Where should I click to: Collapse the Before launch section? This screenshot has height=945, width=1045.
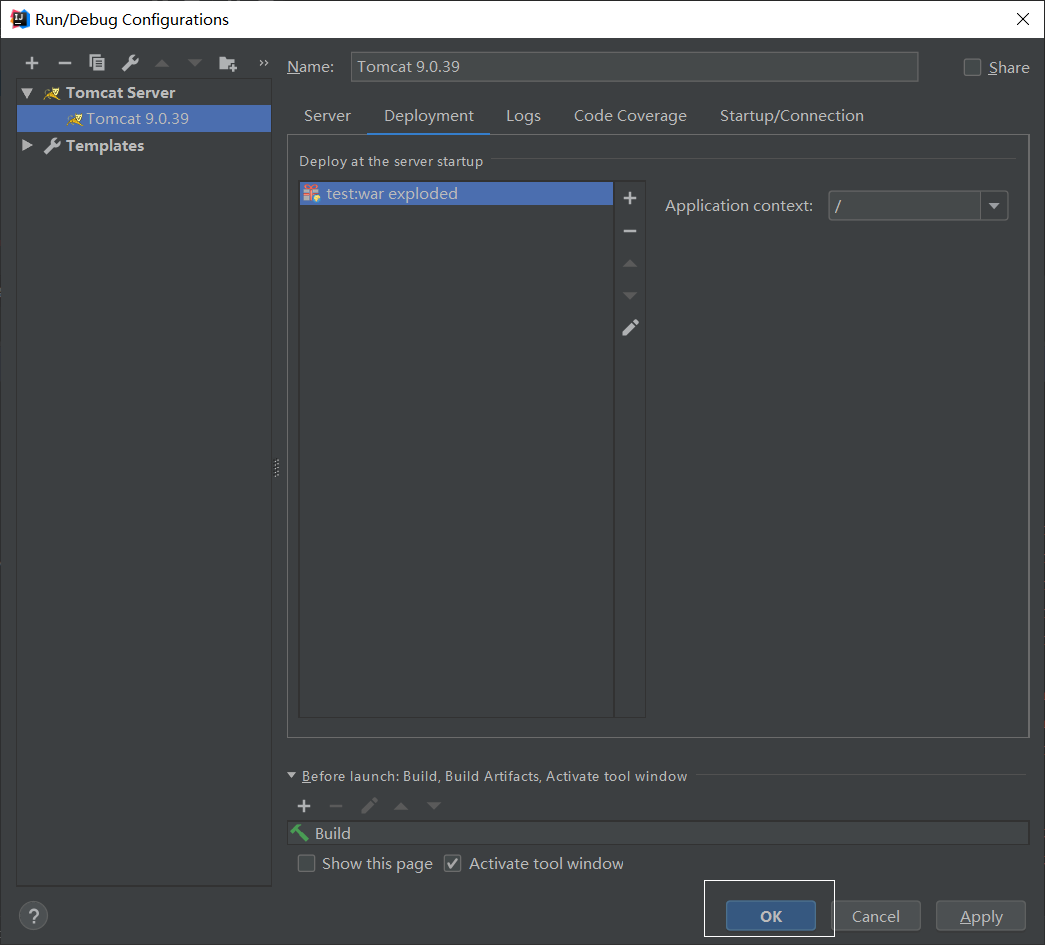point(291,776)
